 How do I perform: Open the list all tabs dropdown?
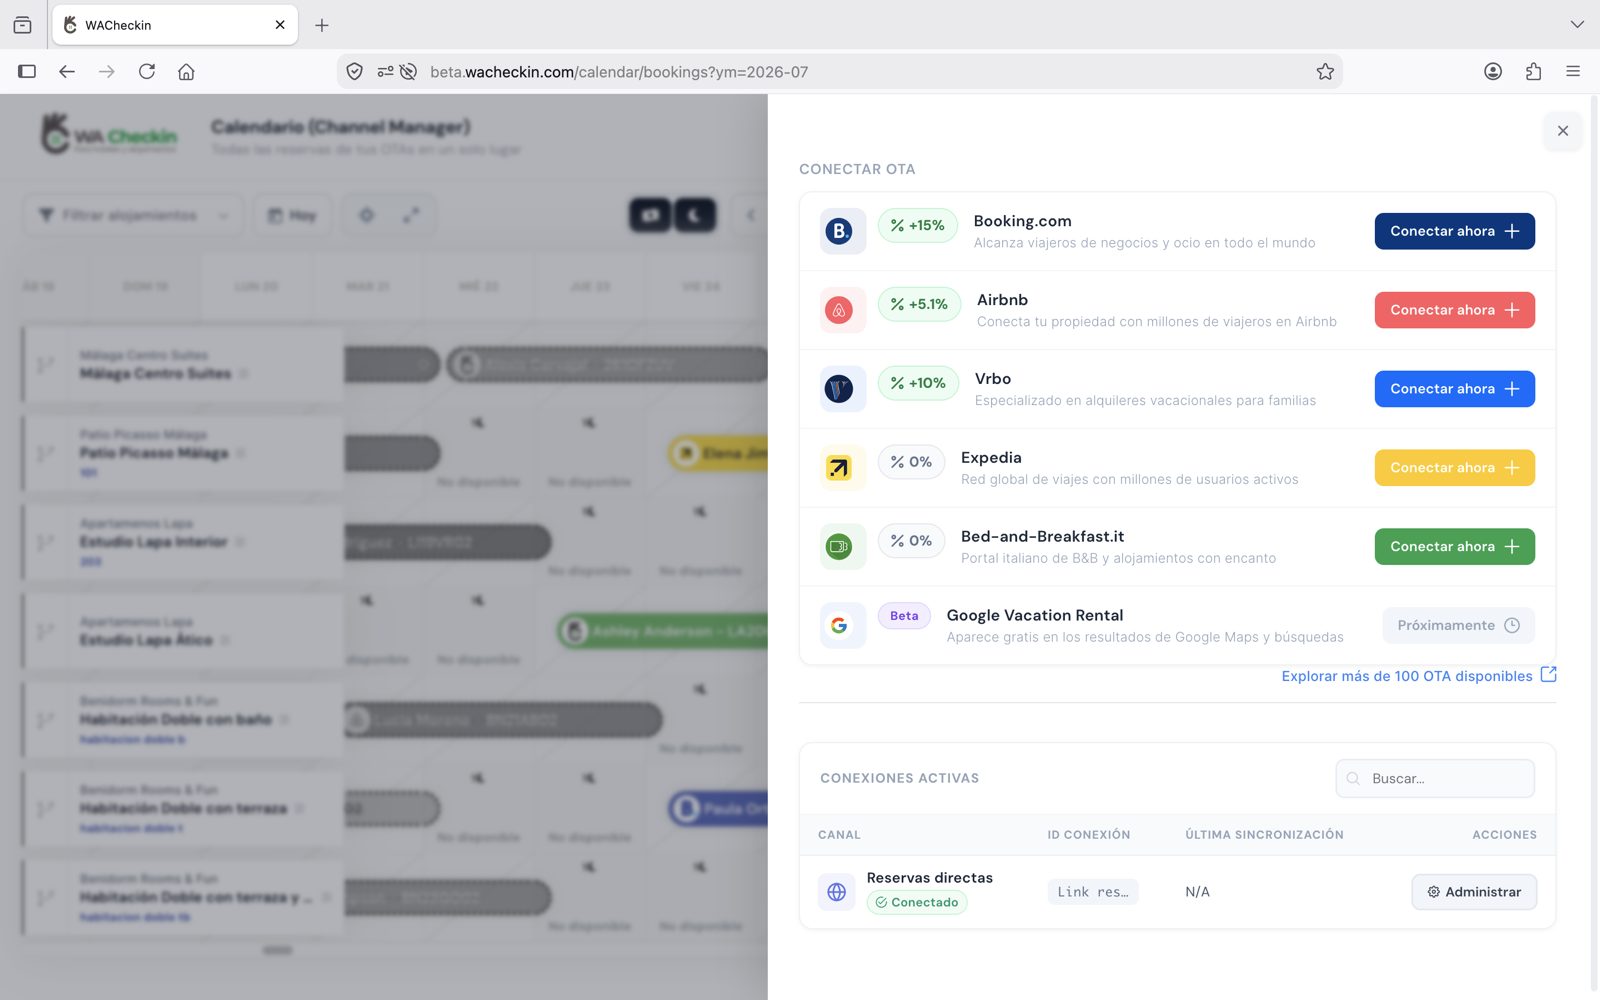pos(1577,25)
